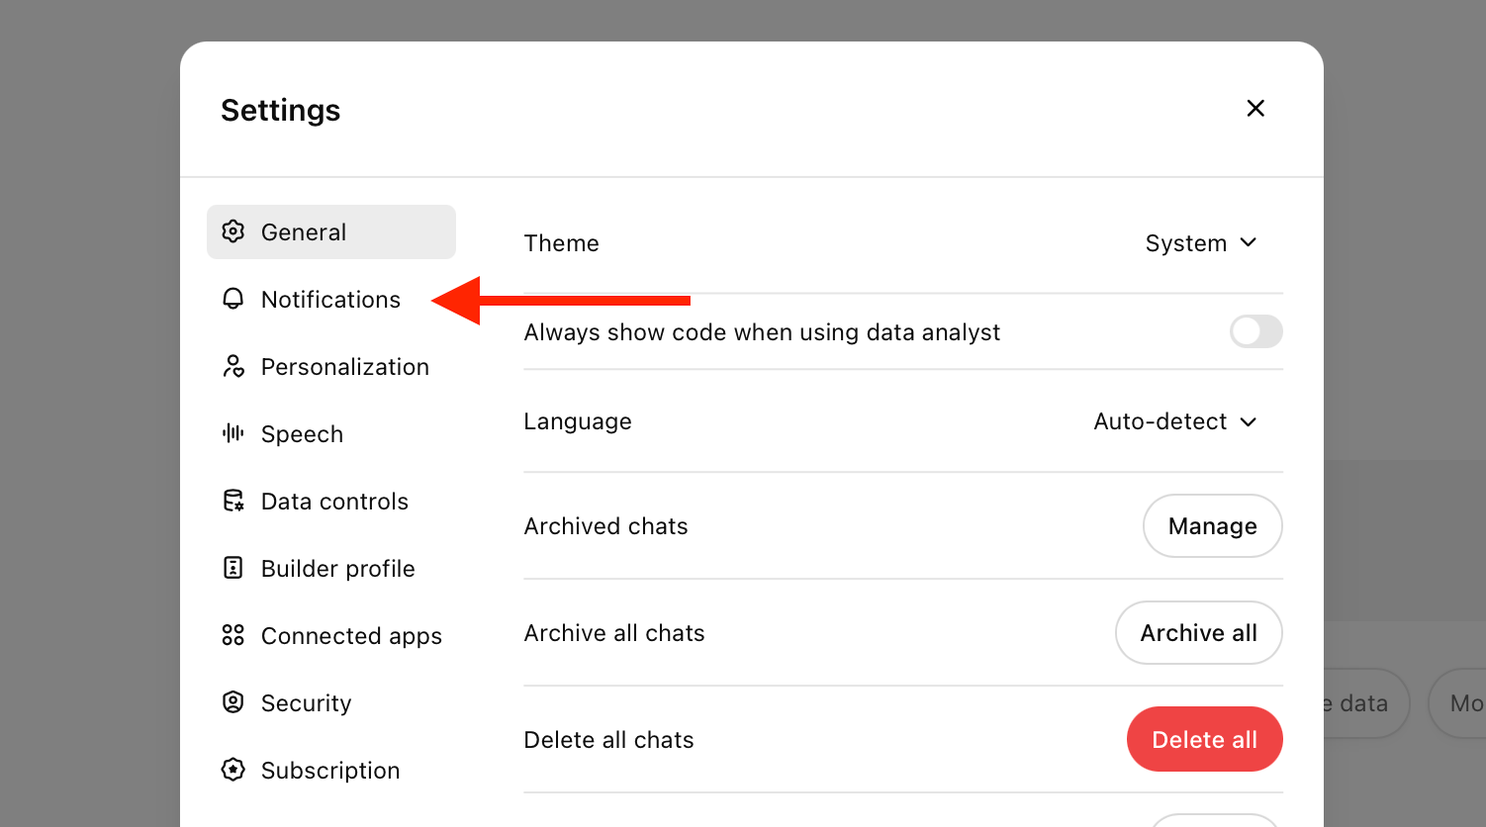
Task: Go to Speech settings
Action: coord(331,433)
